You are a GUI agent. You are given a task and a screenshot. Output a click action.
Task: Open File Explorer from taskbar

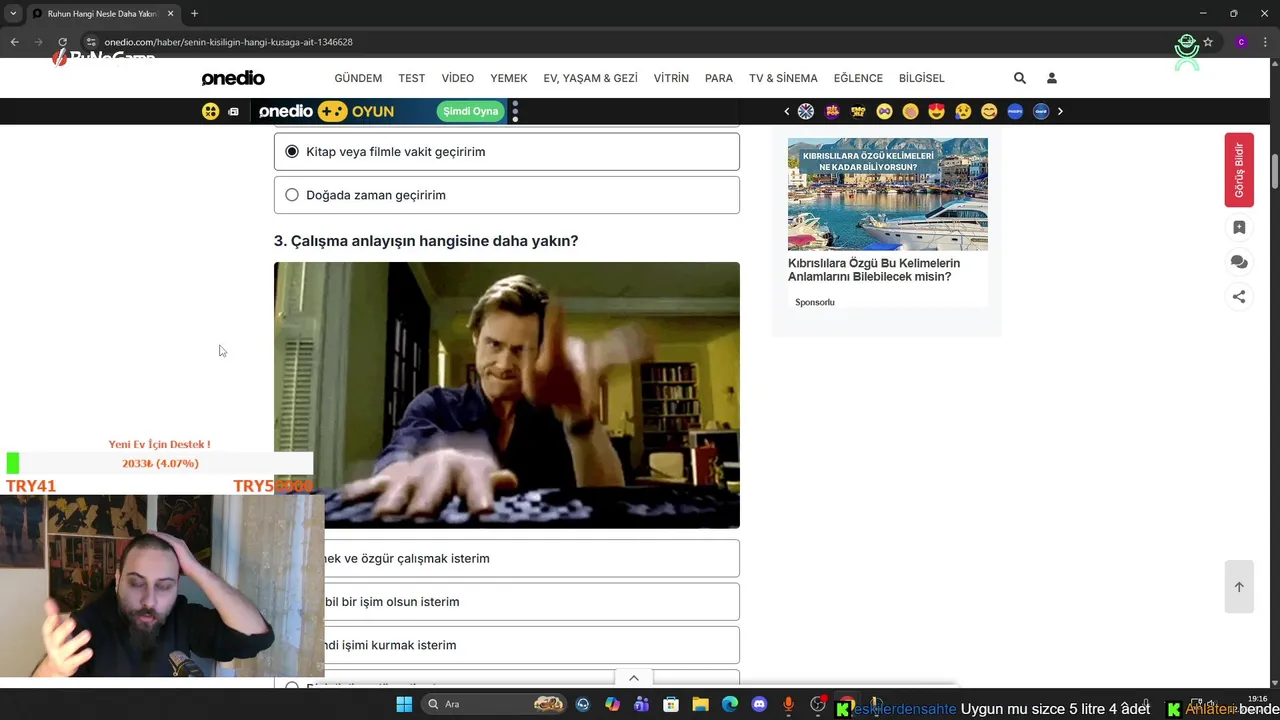700,704
